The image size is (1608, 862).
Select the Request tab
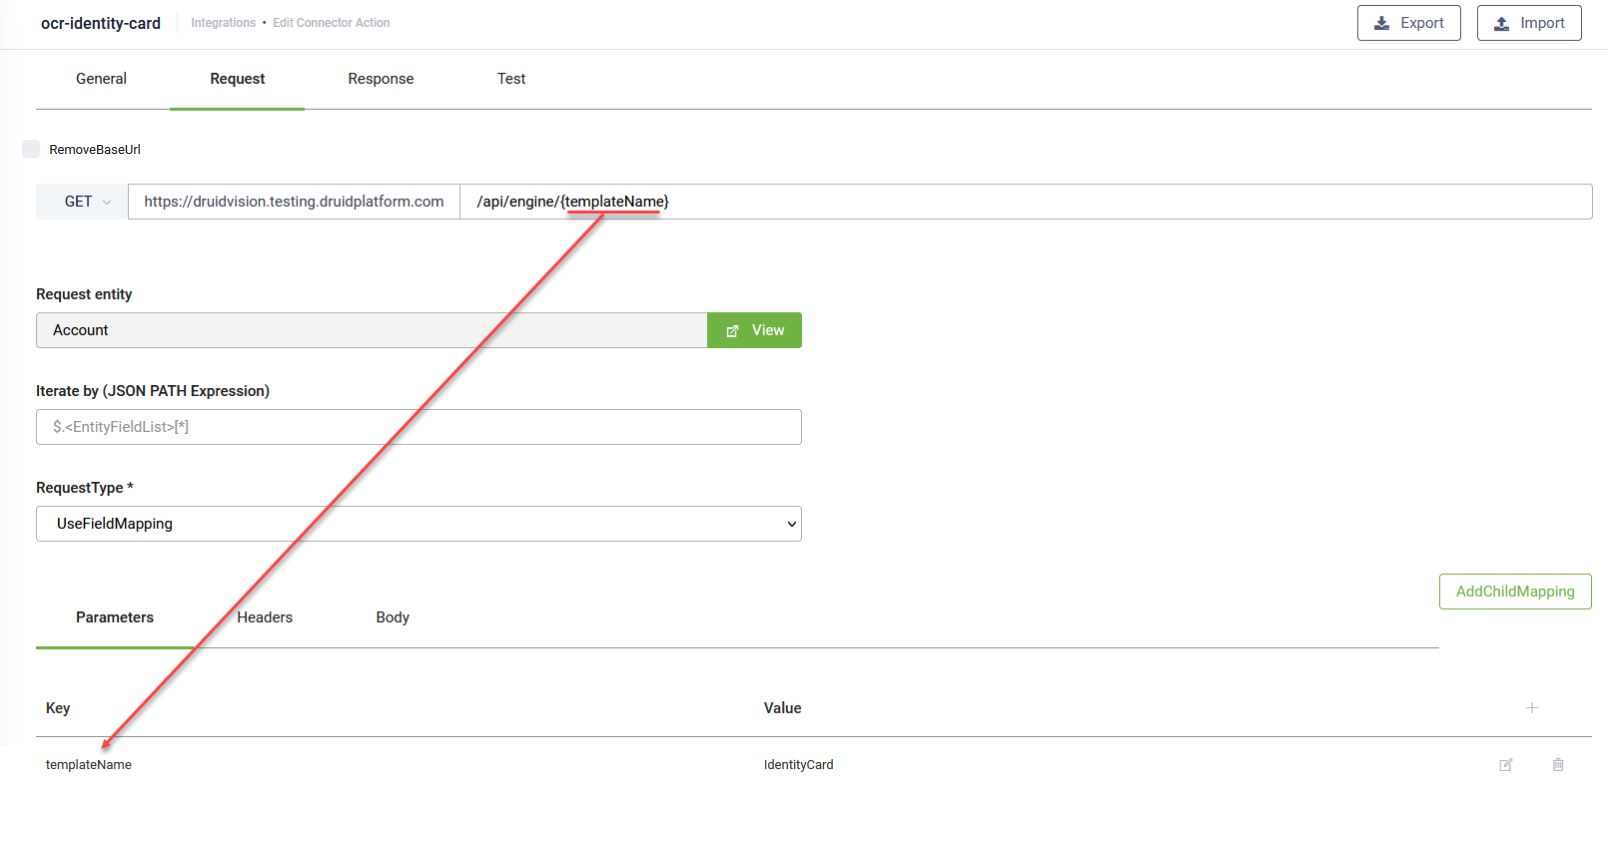pos(237,79)
